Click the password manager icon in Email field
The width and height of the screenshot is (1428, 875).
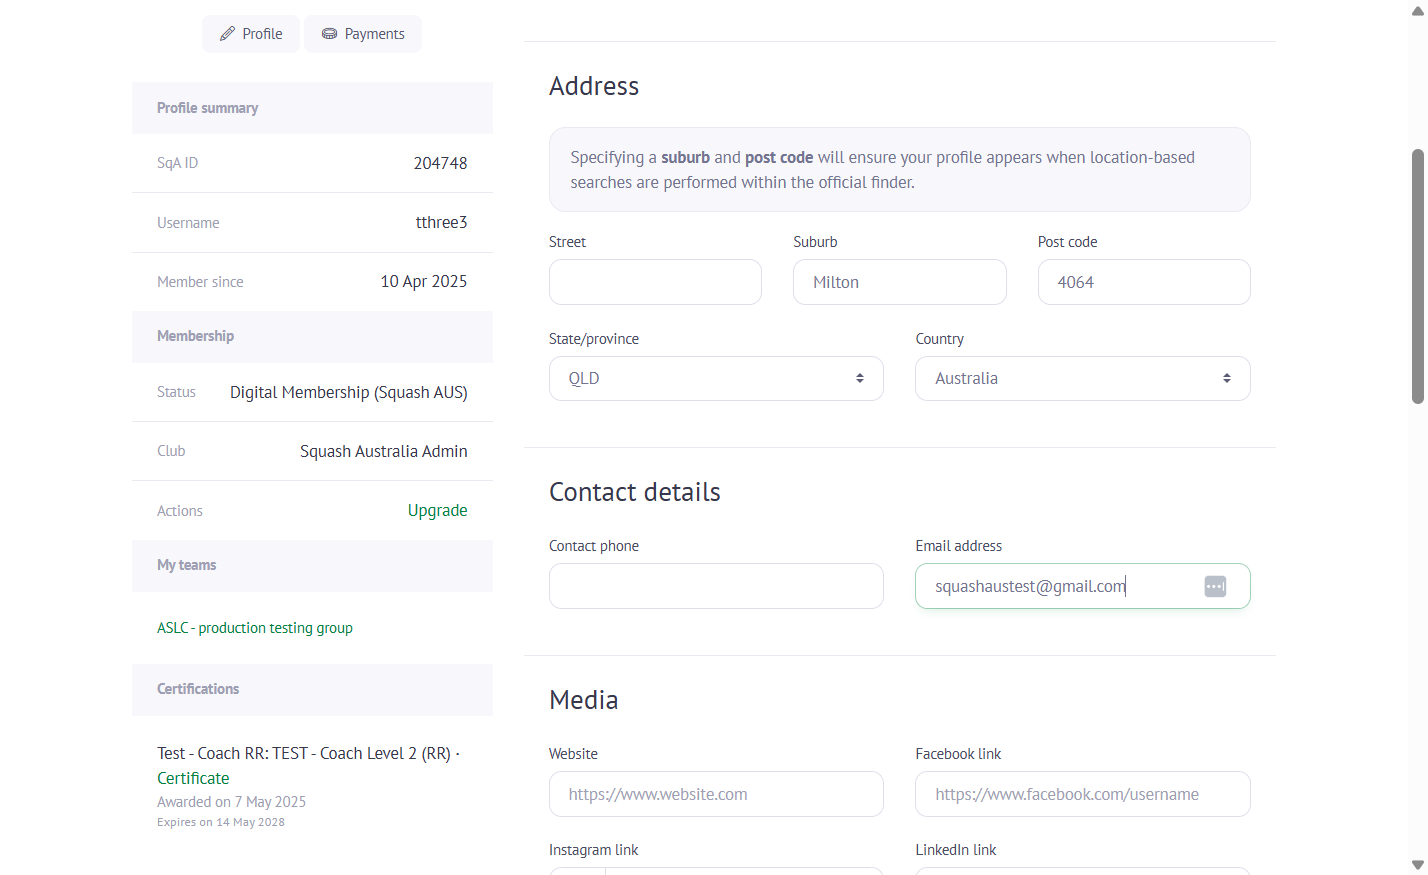[1215, 586]
